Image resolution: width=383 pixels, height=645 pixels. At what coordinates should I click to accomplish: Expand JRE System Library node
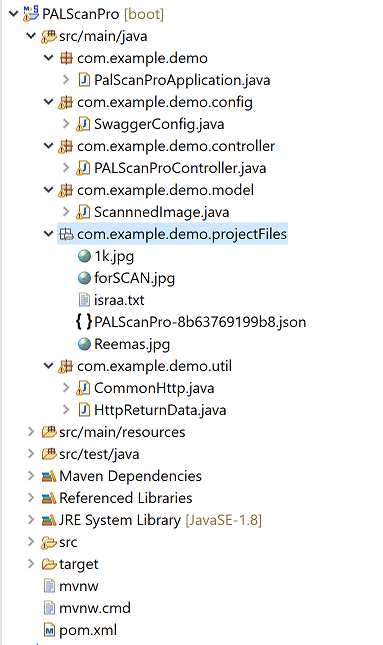[31, 520]
